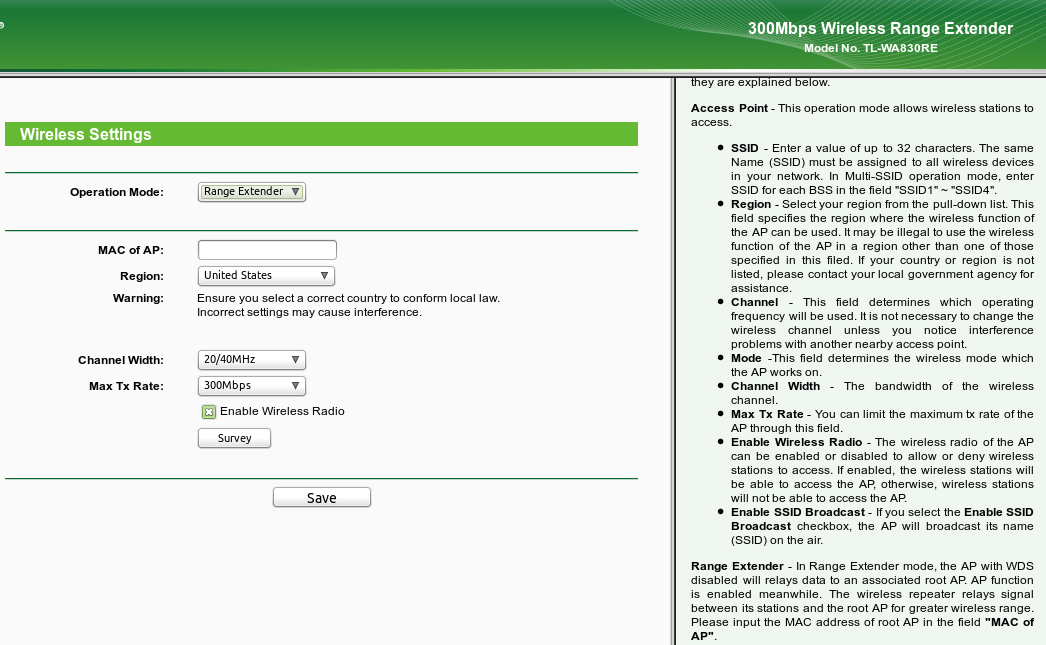The image size is (1046, 645).
Task: Click the Access Point heading in help
Action: click(729, 108)
